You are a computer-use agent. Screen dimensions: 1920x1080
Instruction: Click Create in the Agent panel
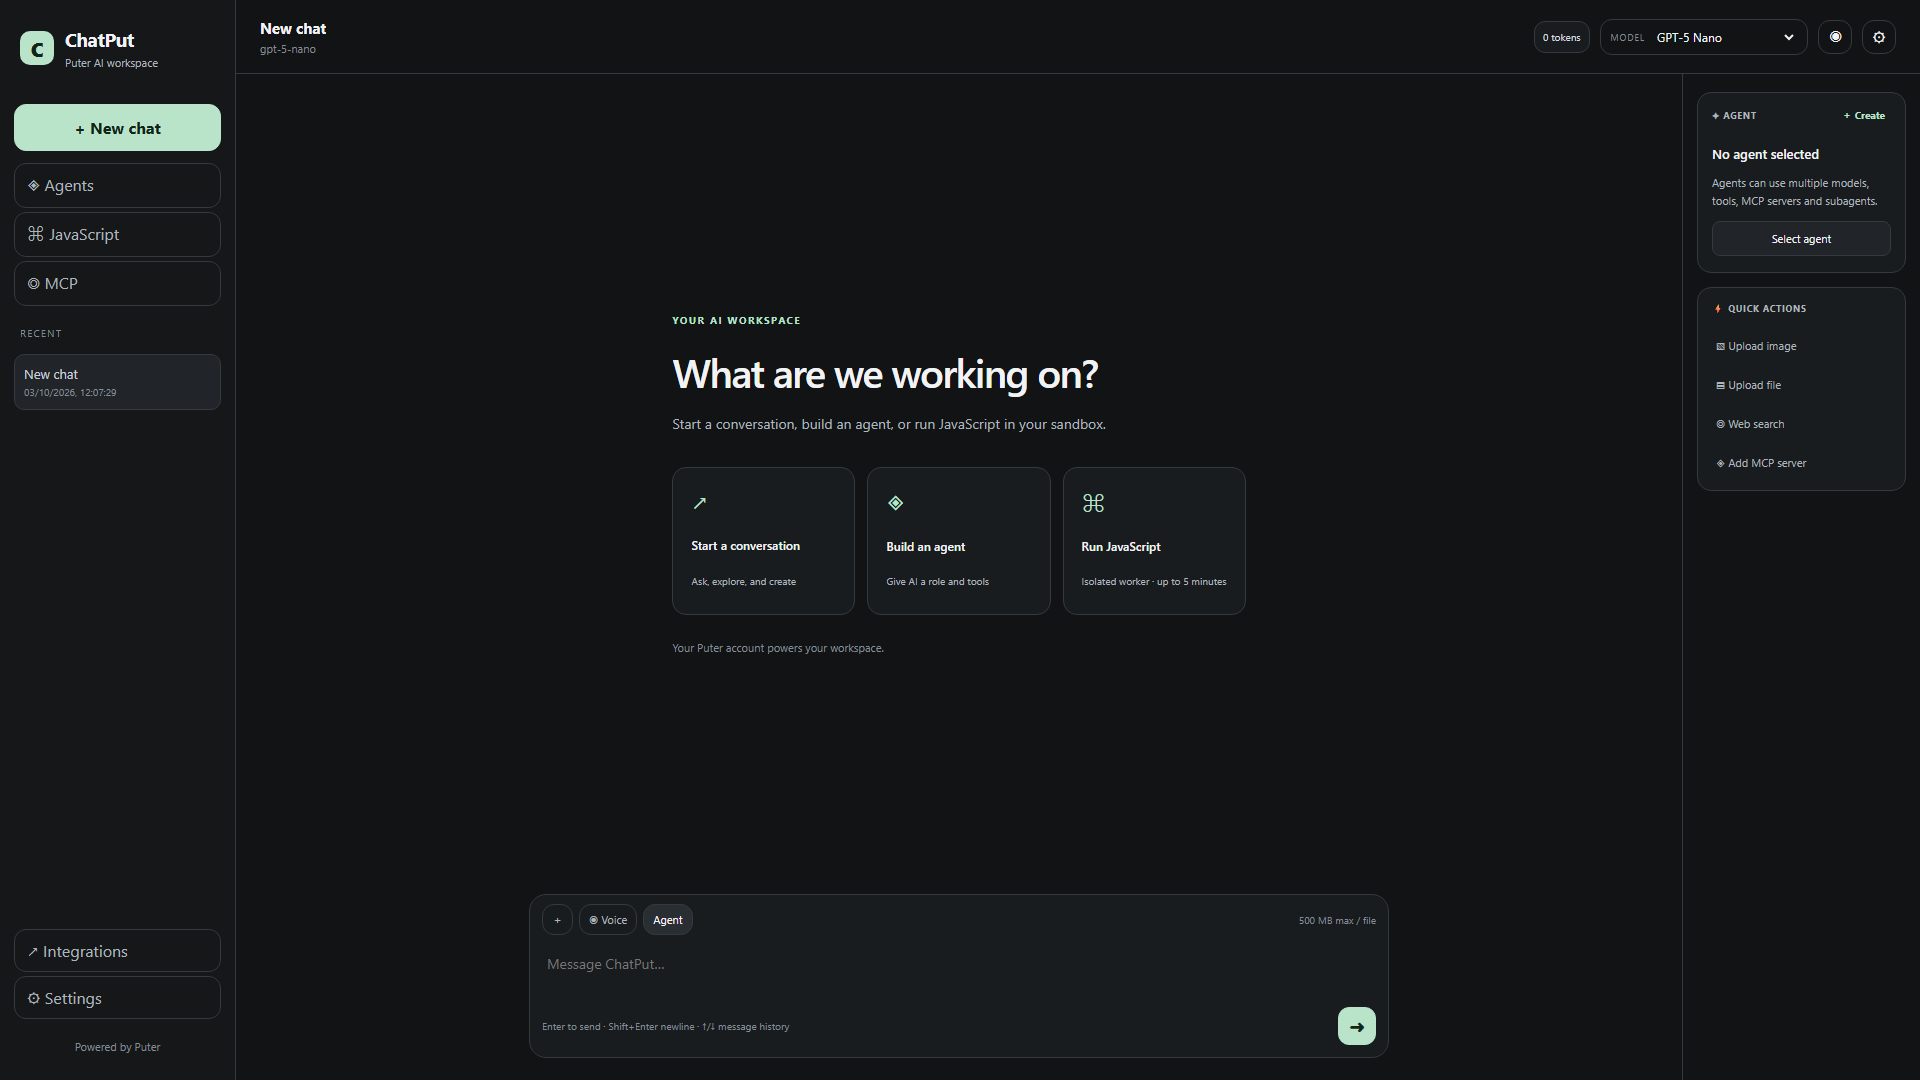click(1865, 116)
